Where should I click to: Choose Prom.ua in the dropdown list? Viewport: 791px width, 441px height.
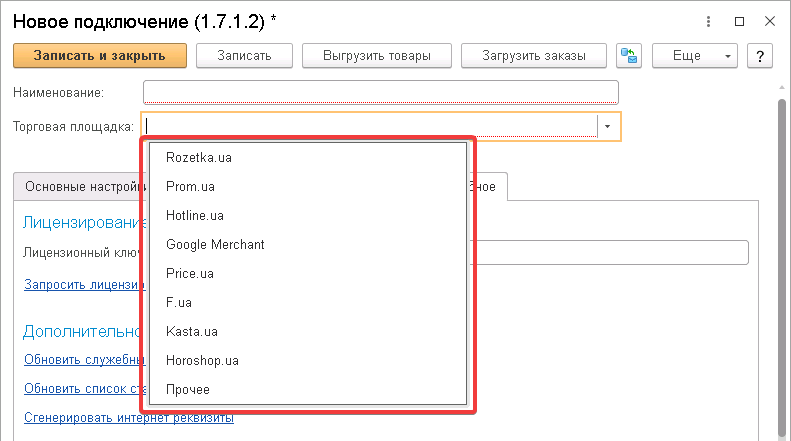pyautogui.click(x=190, y=187)
